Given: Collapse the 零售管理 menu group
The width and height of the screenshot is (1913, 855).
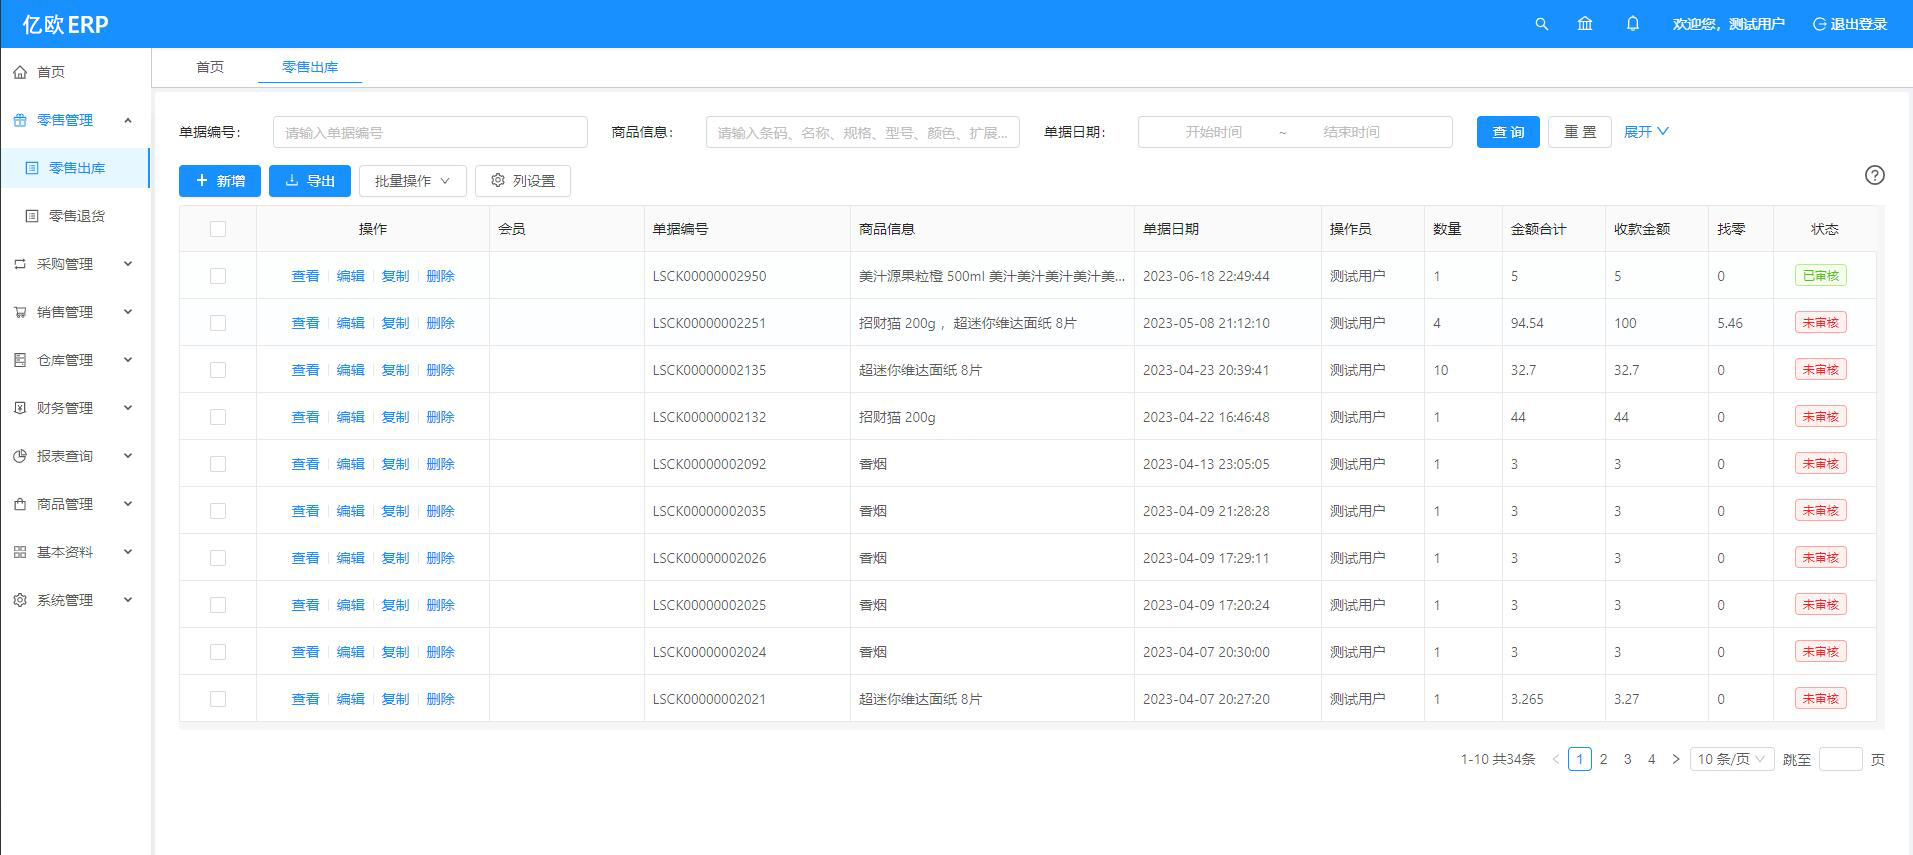Looking at the screenshot, I should click(128, 120).
